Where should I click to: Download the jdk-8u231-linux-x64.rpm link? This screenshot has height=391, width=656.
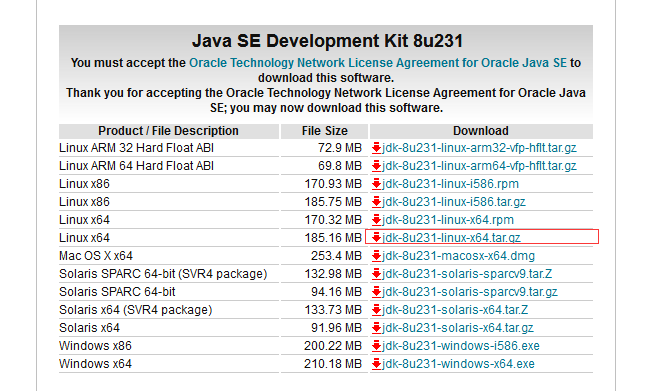point(448,220)
